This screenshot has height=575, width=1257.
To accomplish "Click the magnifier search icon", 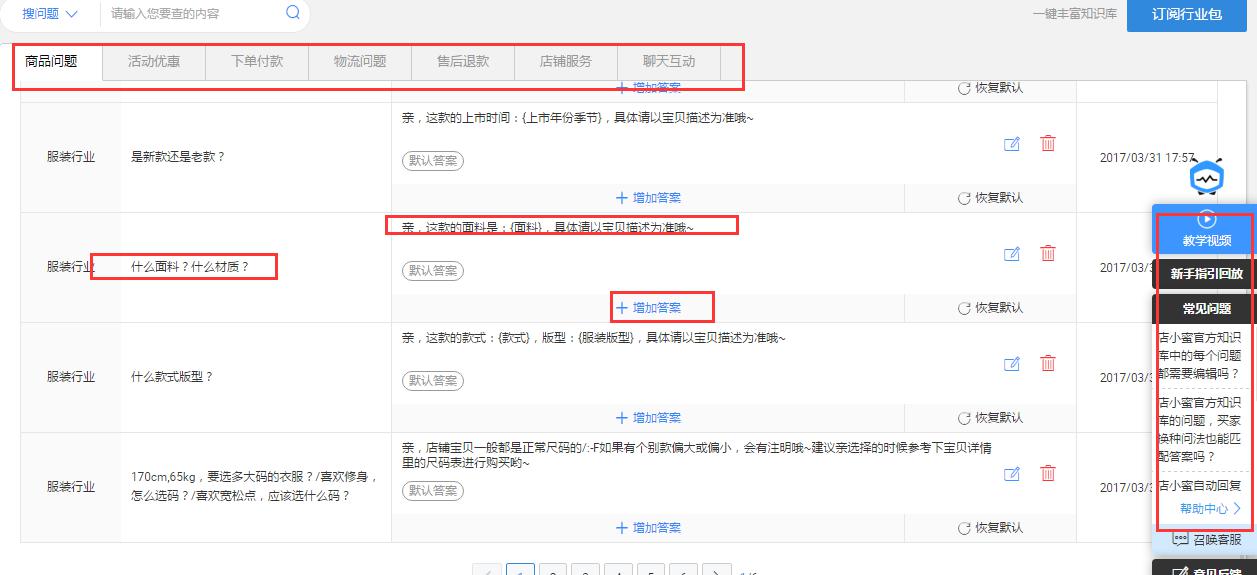I will (293, 13).
